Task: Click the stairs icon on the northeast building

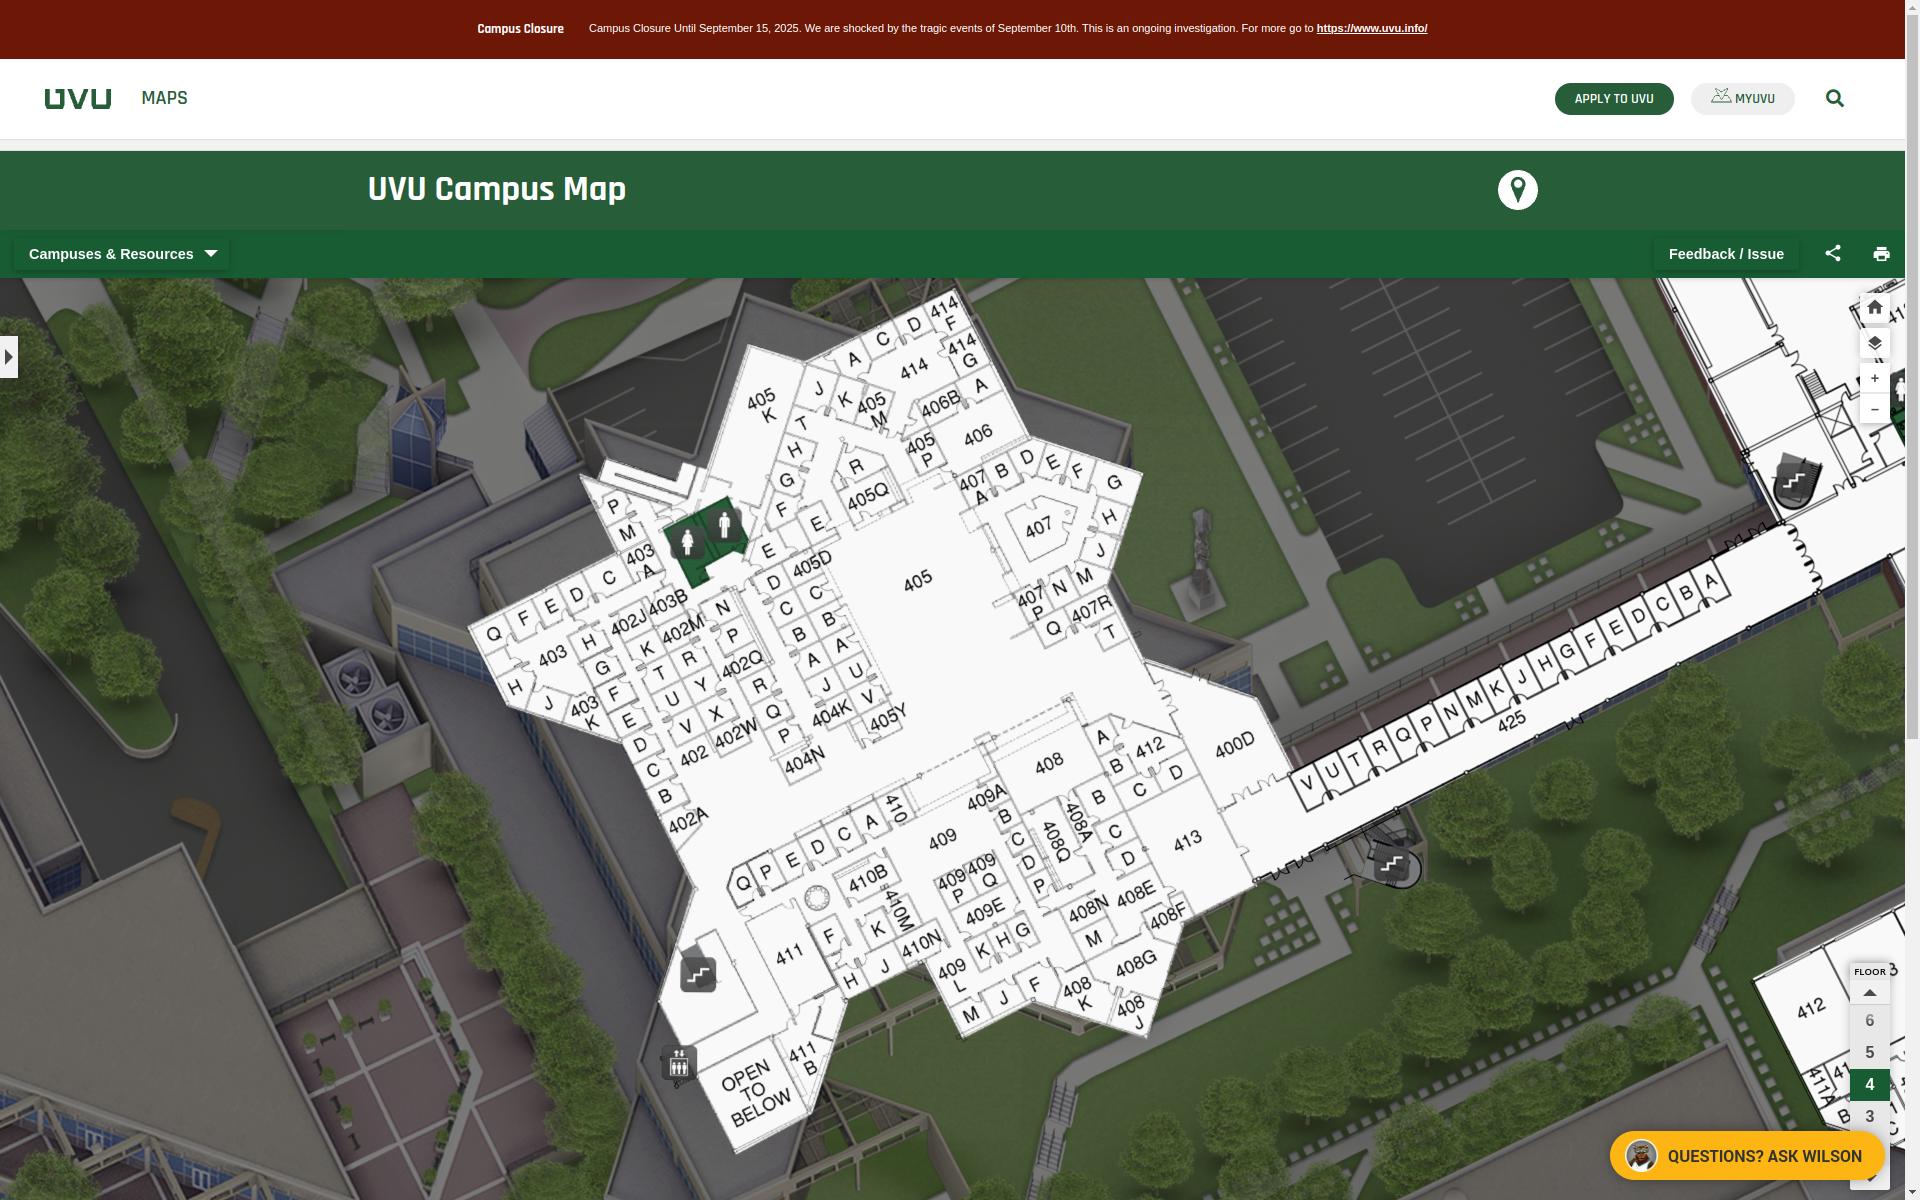Action: pyautogui.click(x=1795, y=482)
